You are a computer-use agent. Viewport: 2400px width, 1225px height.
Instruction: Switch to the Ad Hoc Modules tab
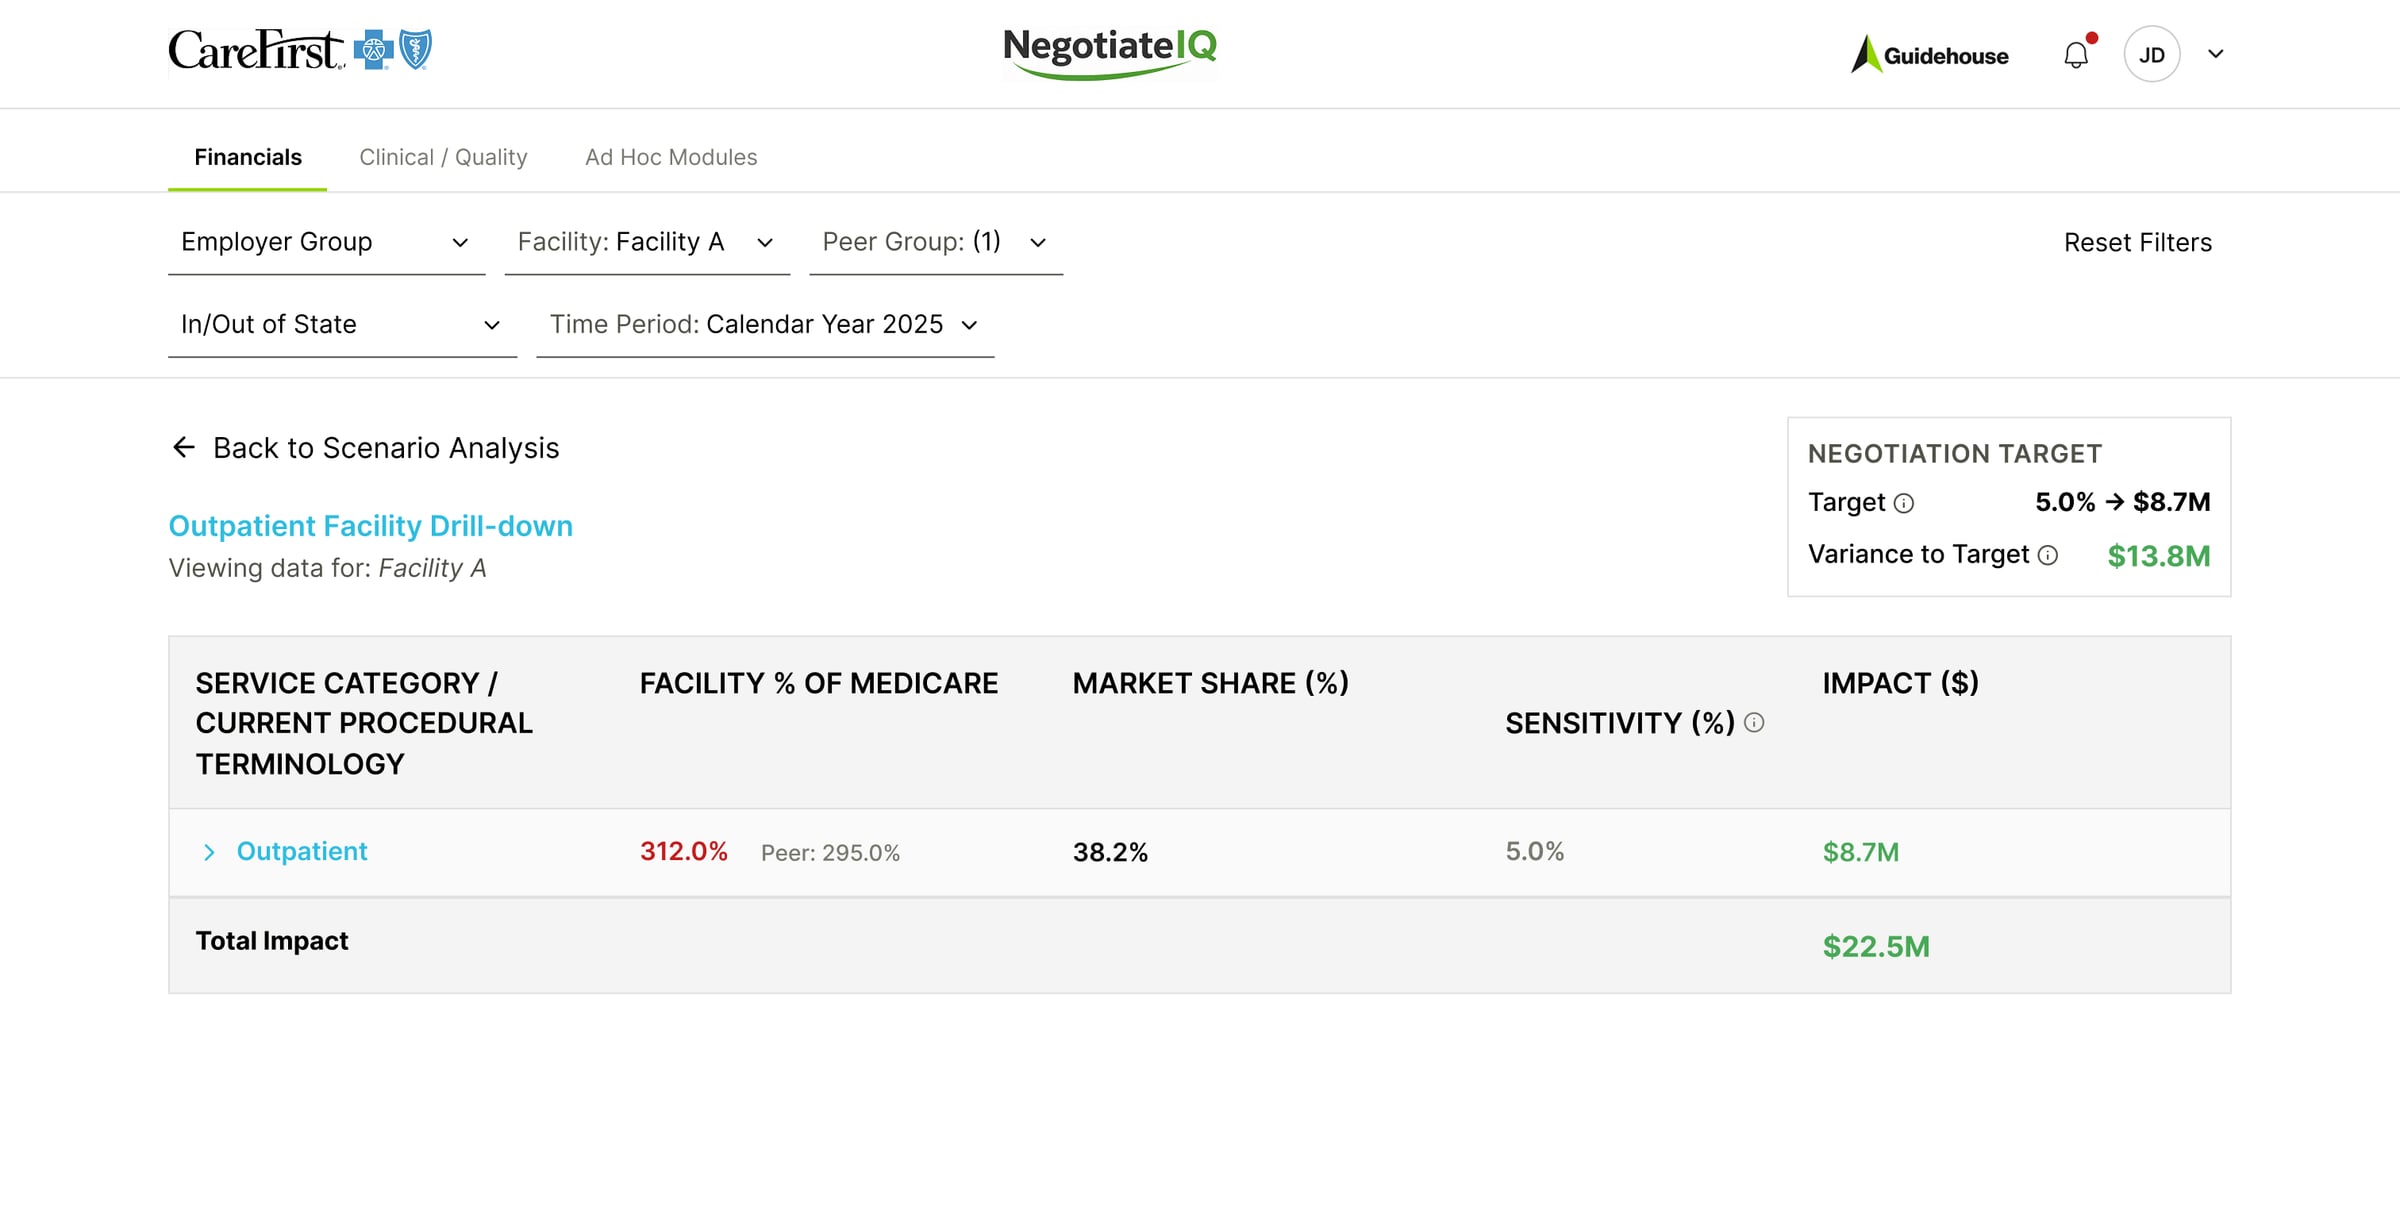(x=671, y=157)
